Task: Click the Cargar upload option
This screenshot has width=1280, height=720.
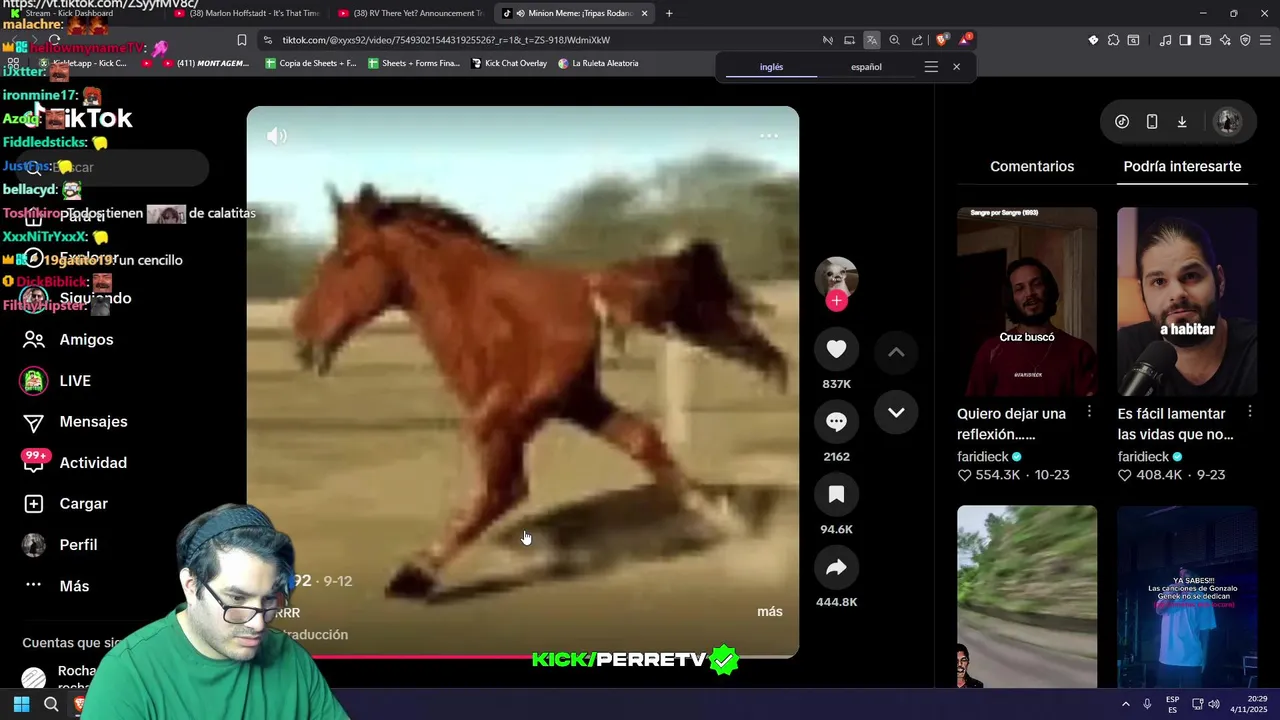Action: tap(83, 503)
